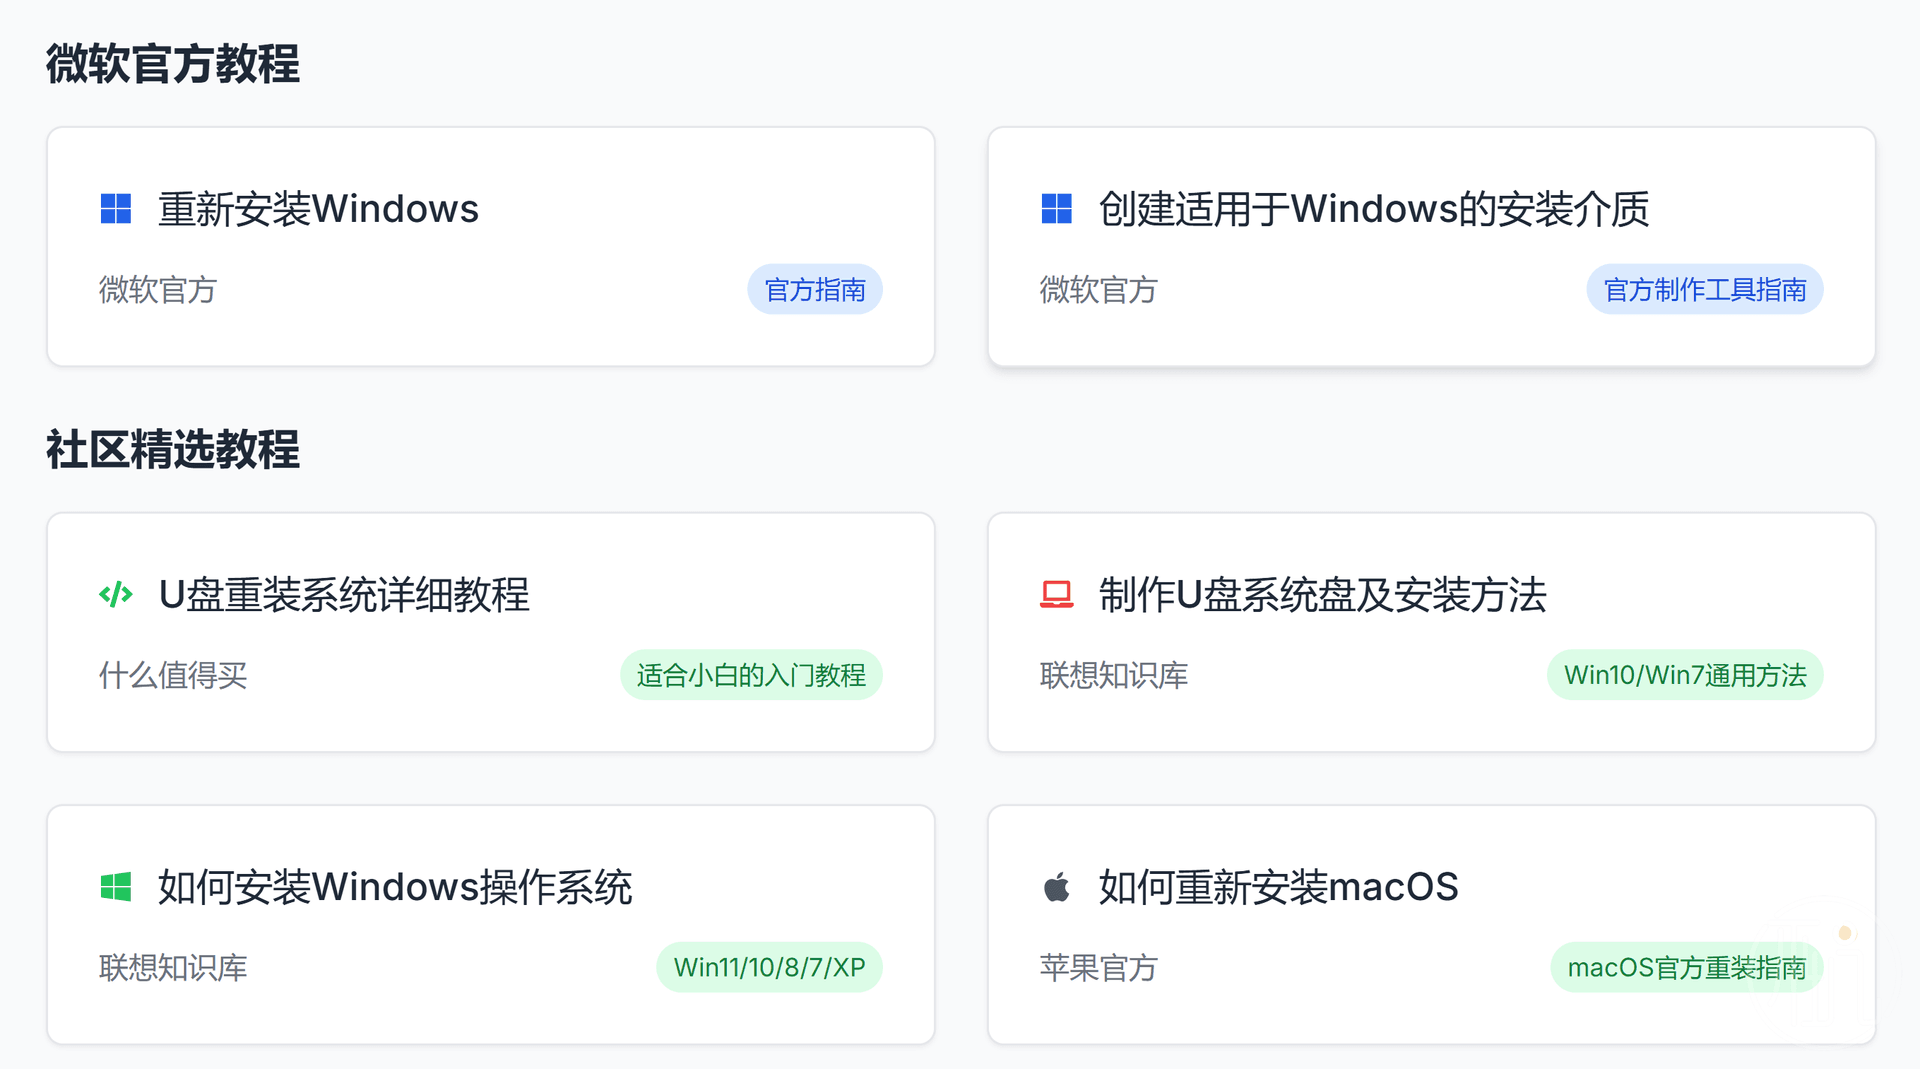1920x1069 pixels.
Task: Click the 什么值得买 source label
Action: pyautogui.click(x=173, y=675)
